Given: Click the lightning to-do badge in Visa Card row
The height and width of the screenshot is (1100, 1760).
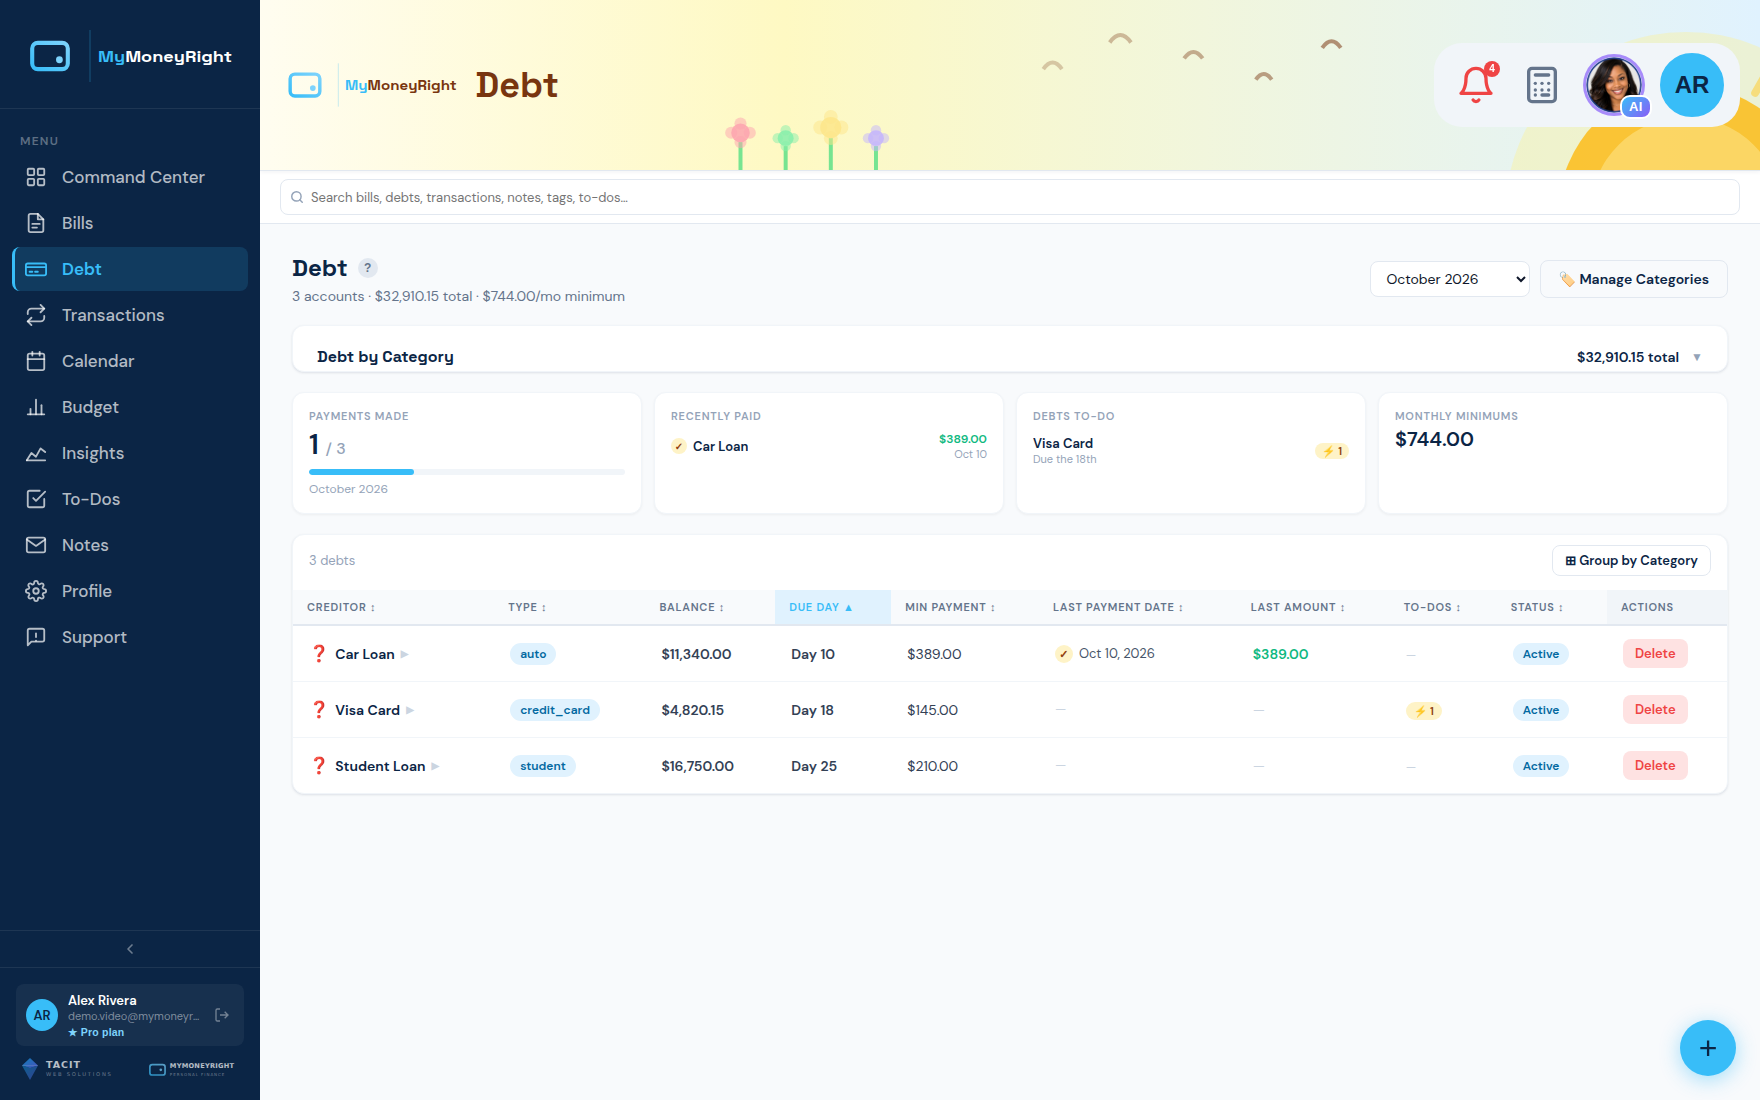Looking at the screenshot, I should (1425, 711).
